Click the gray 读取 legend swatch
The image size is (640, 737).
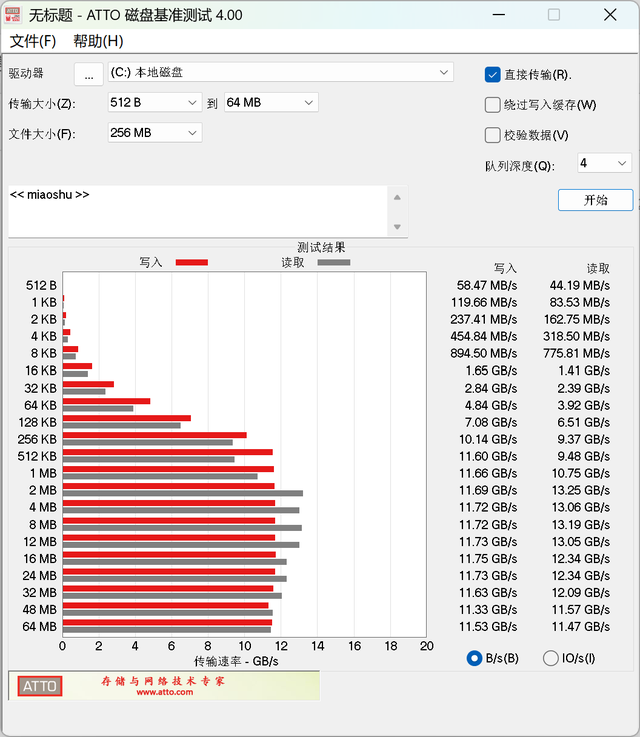(334, 262)
